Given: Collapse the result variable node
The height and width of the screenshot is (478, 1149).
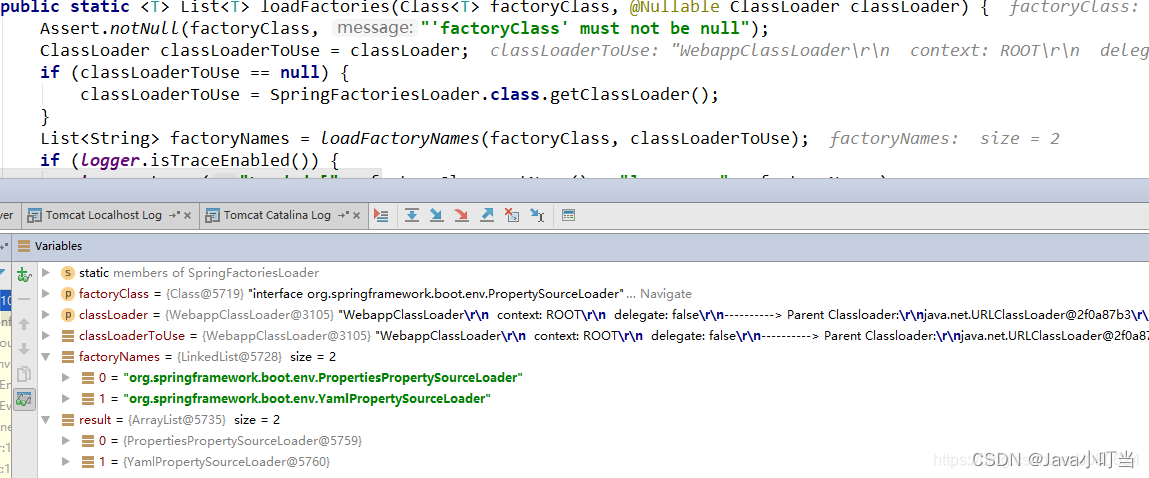Looking at the screenshot, I should (46, 420).
